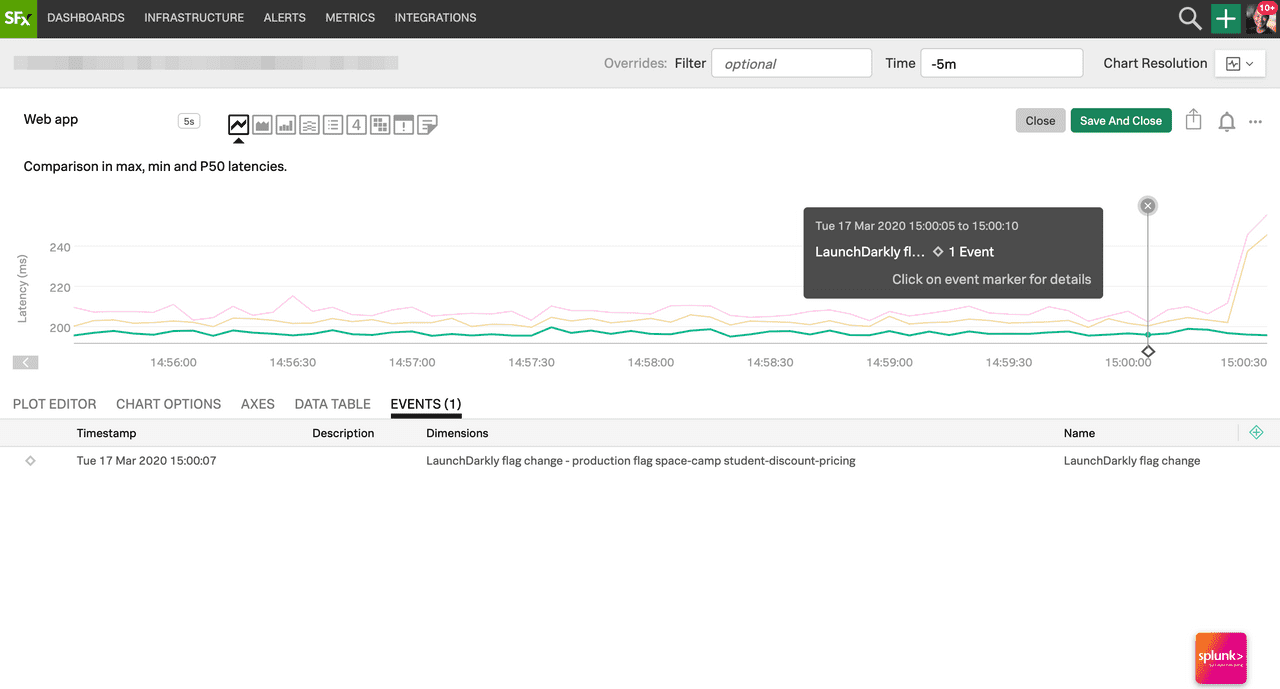Image resolution: width=1280 pixels, height=689 pixels.
Task: Open the Chart Resolution dropdown
Action: click(x=1239, y=62)
